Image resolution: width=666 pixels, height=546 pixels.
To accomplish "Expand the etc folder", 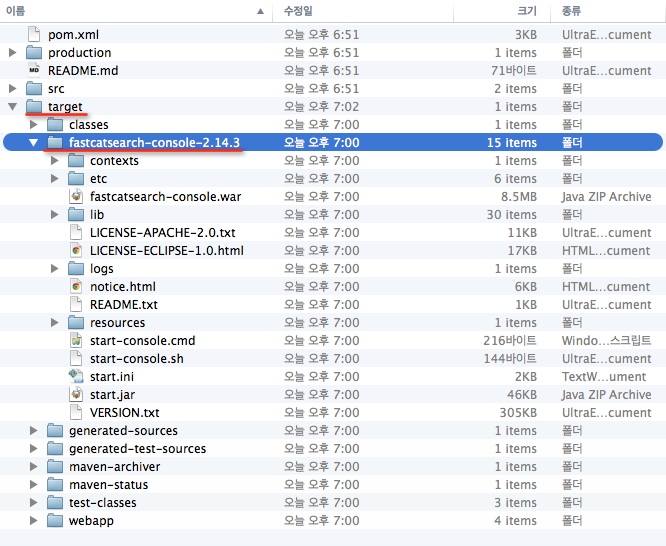I will click(54, 178).
